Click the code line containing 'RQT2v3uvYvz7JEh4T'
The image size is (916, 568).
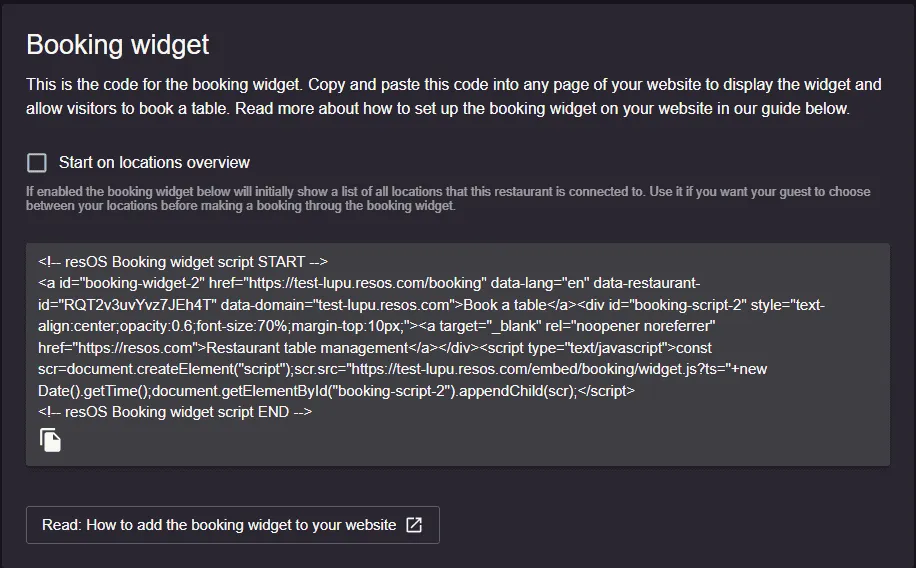(431, 305)
